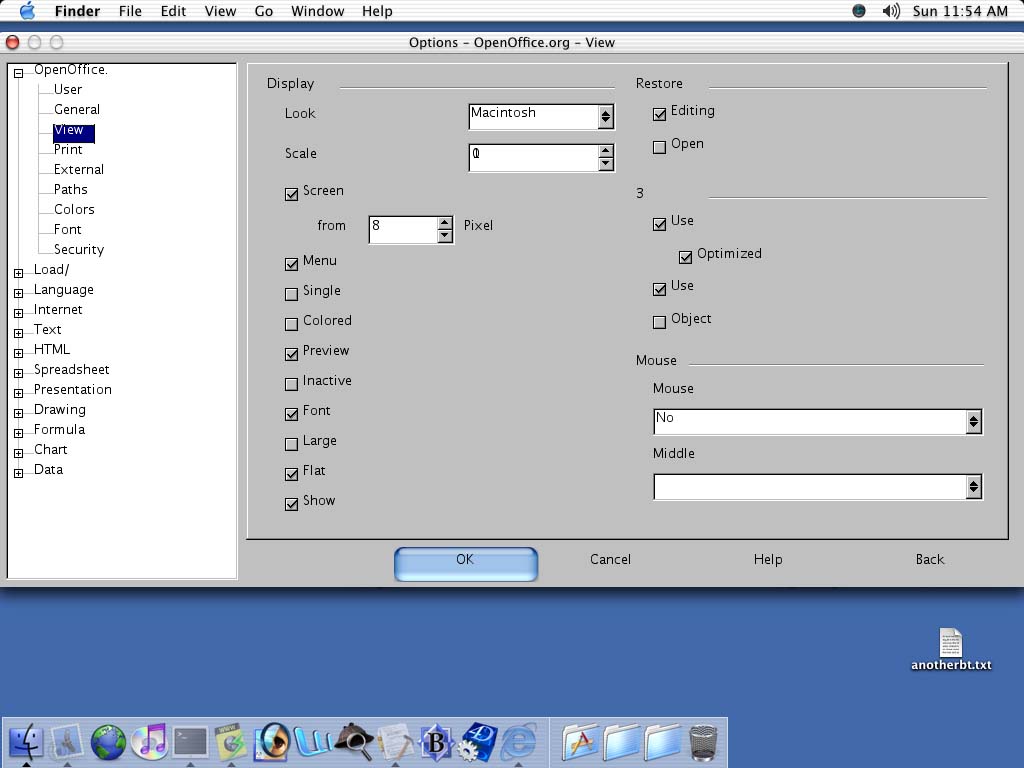Select the Security tree item

(78, 249)
